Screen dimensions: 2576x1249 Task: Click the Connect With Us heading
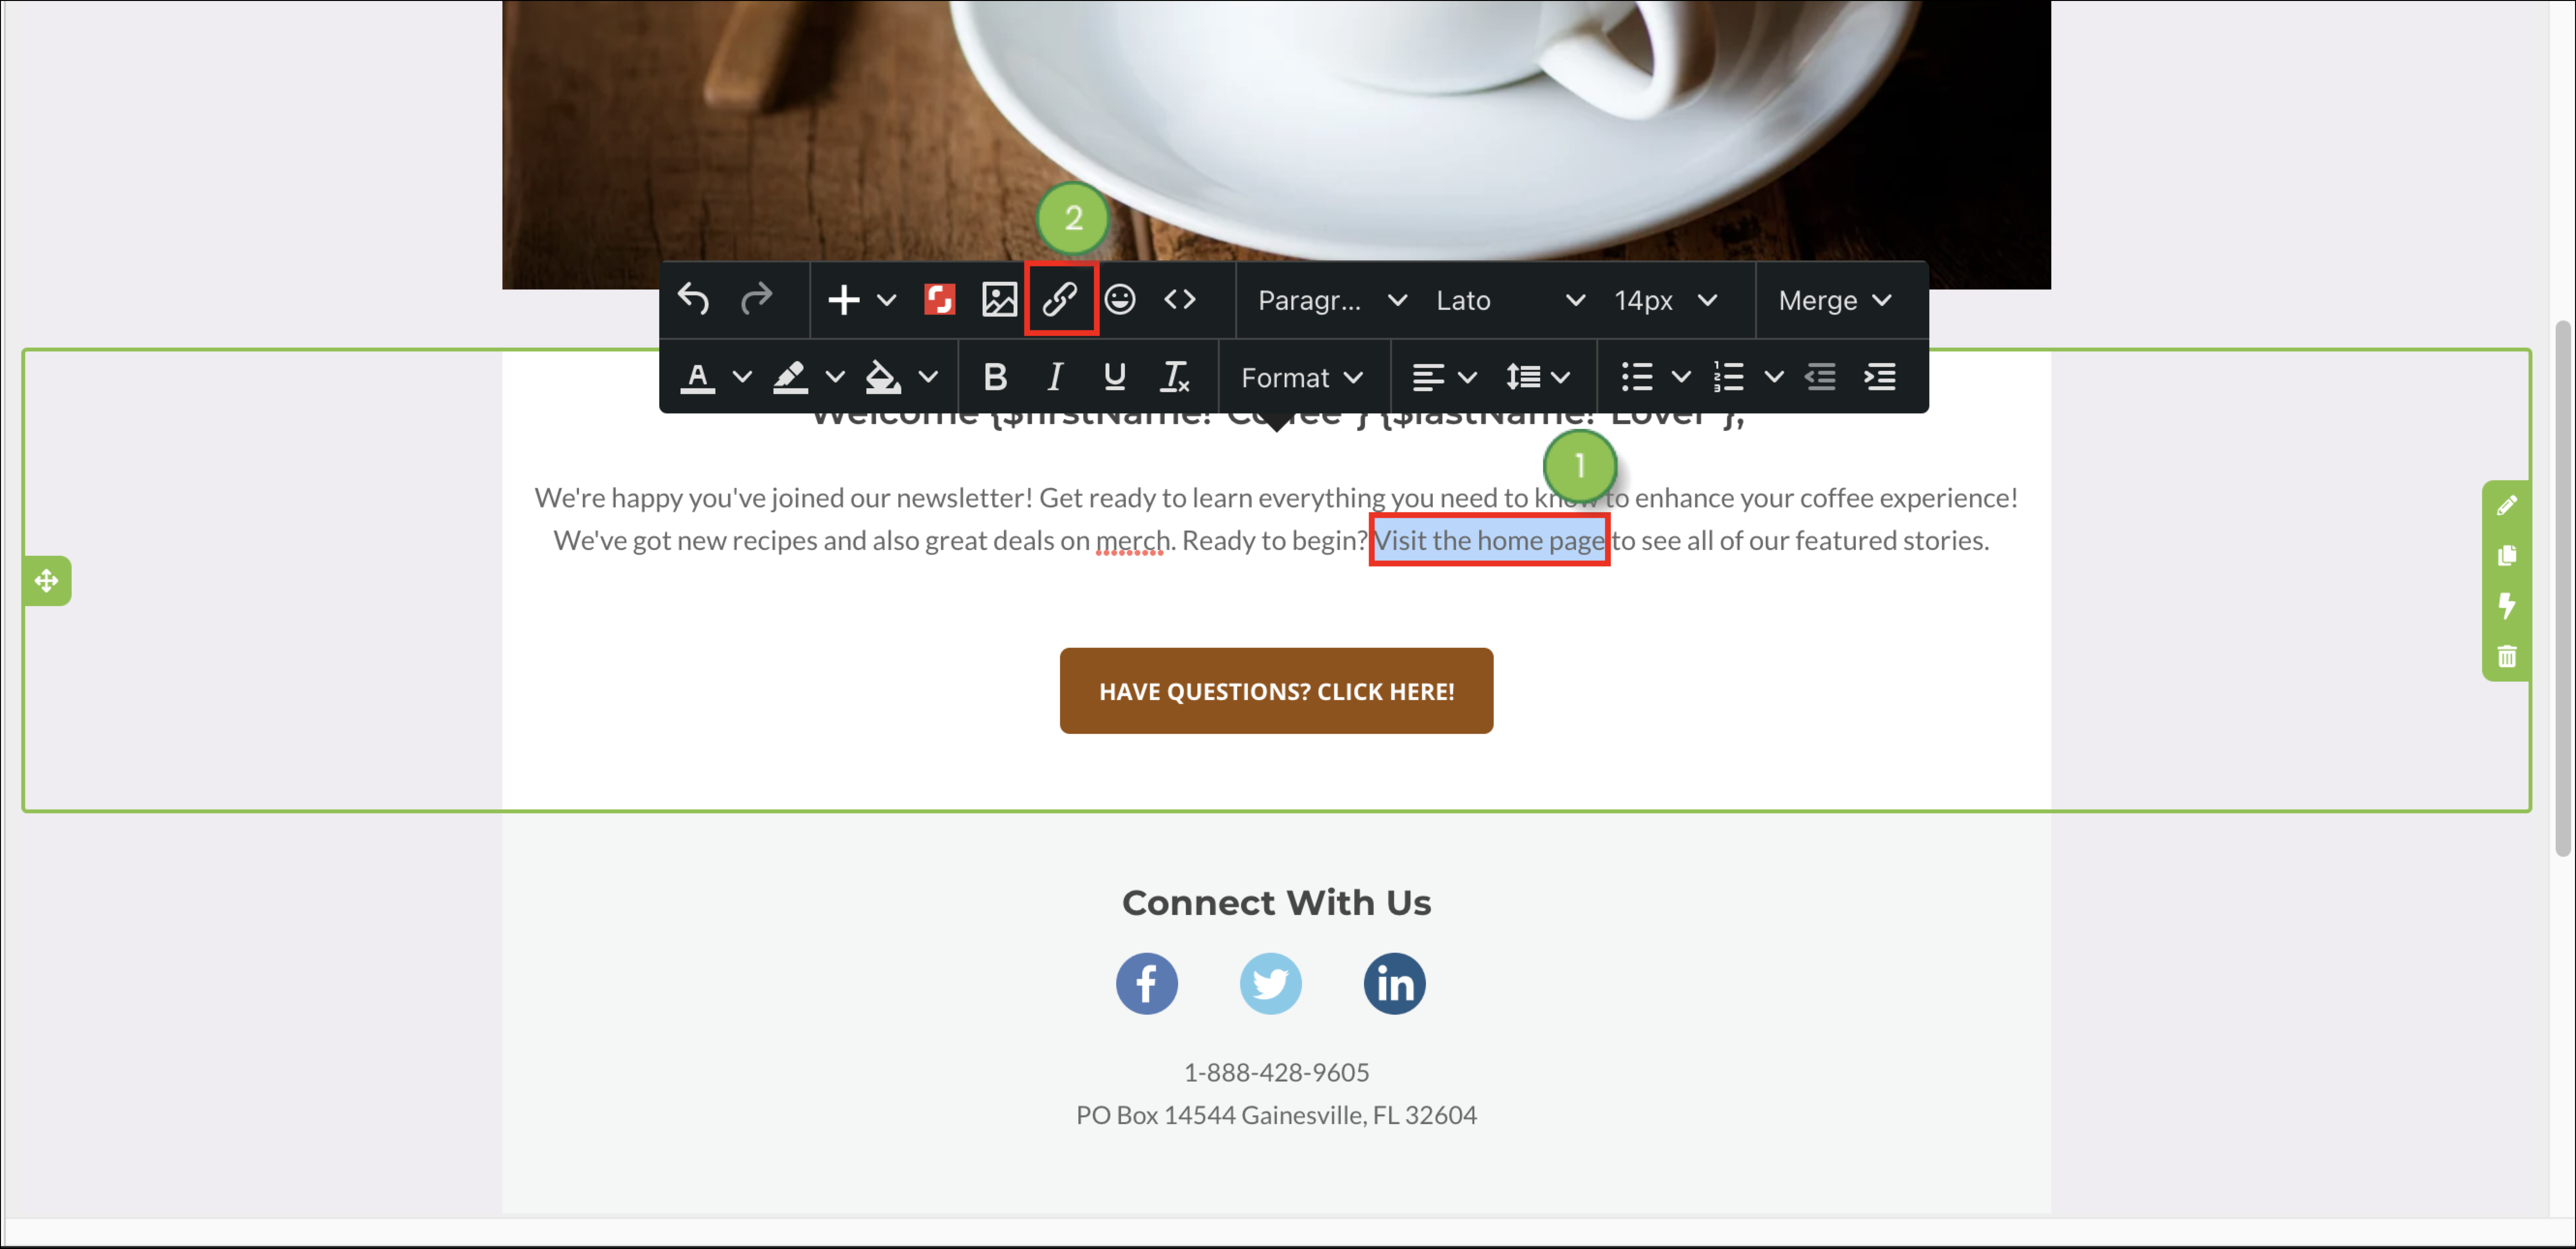pos(1276,903)
